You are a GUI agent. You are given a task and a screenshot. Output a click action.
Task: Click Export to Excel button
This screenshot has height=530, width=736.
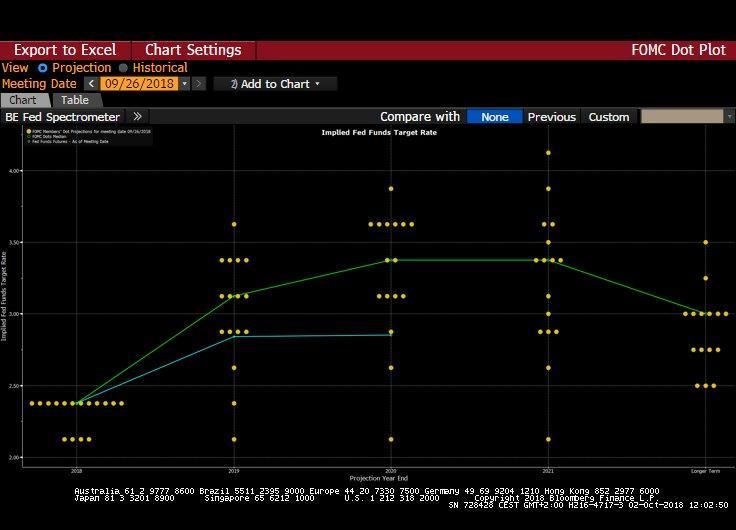(x=65, y=50)
